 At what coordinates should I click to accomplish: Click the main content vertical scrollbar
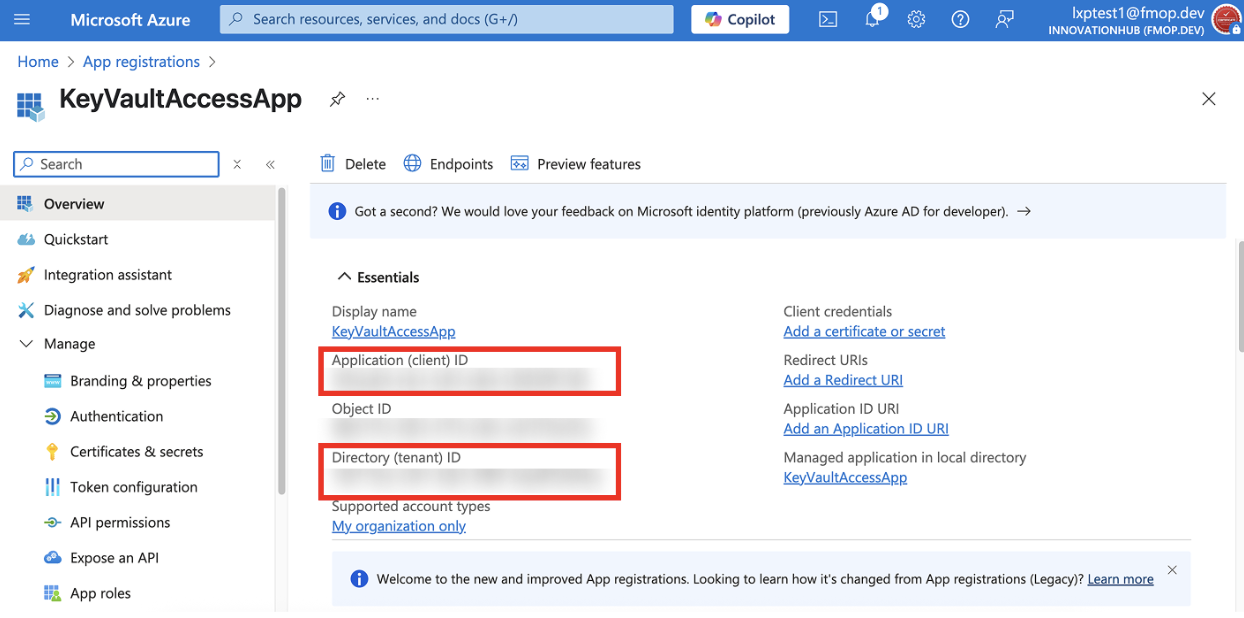pyautogui.click(x=1239, y=295)
